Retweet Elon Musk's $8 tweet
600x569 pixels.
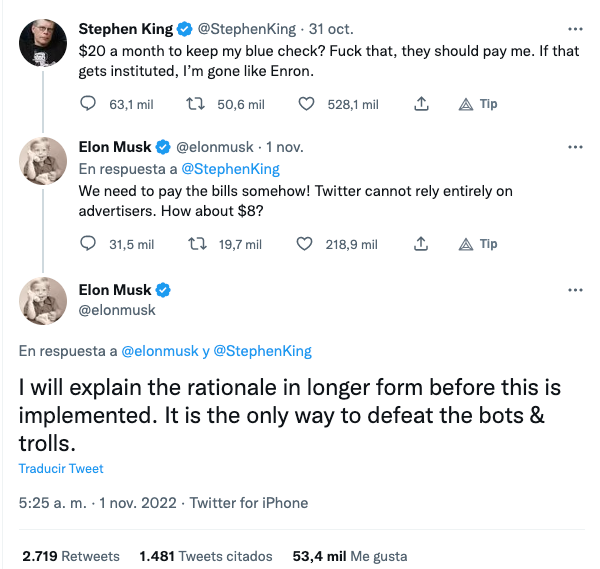coord(197,244)
